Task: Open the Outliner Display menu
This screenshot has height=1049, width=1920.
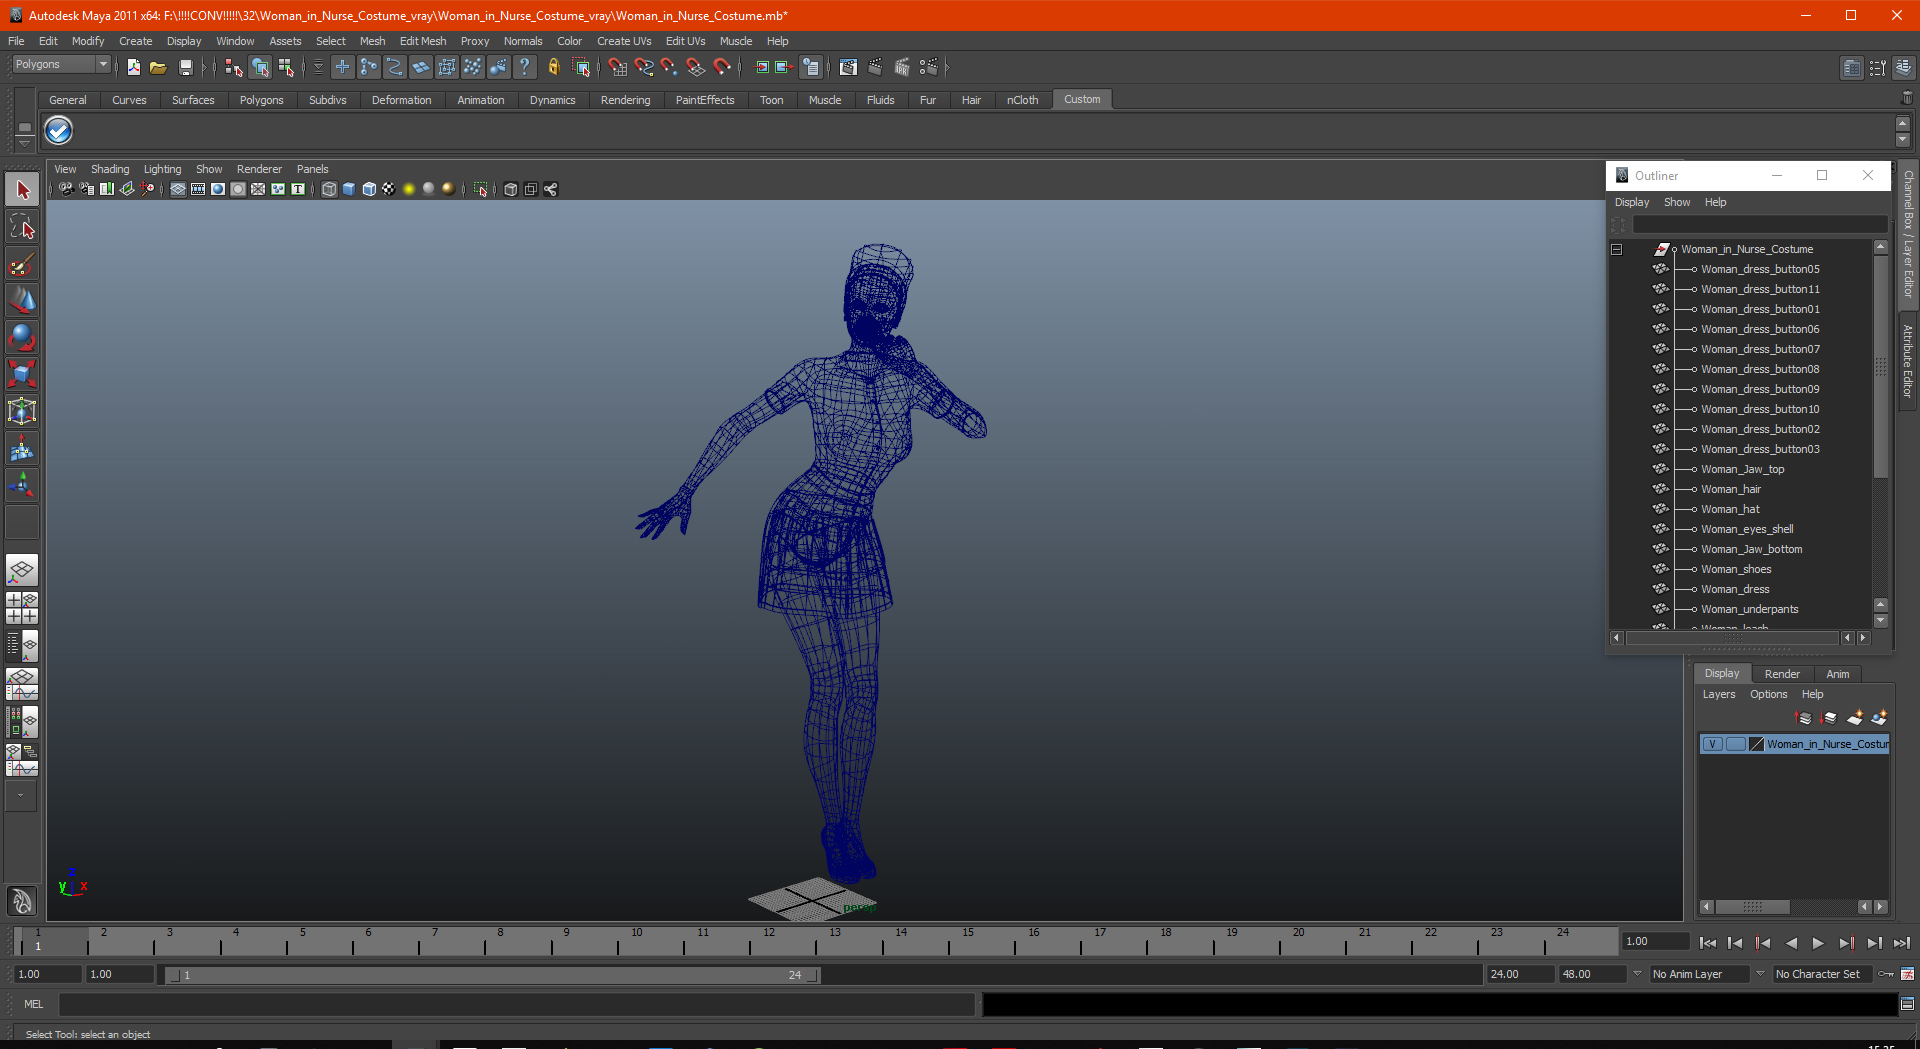Action: coord(1632,202)
